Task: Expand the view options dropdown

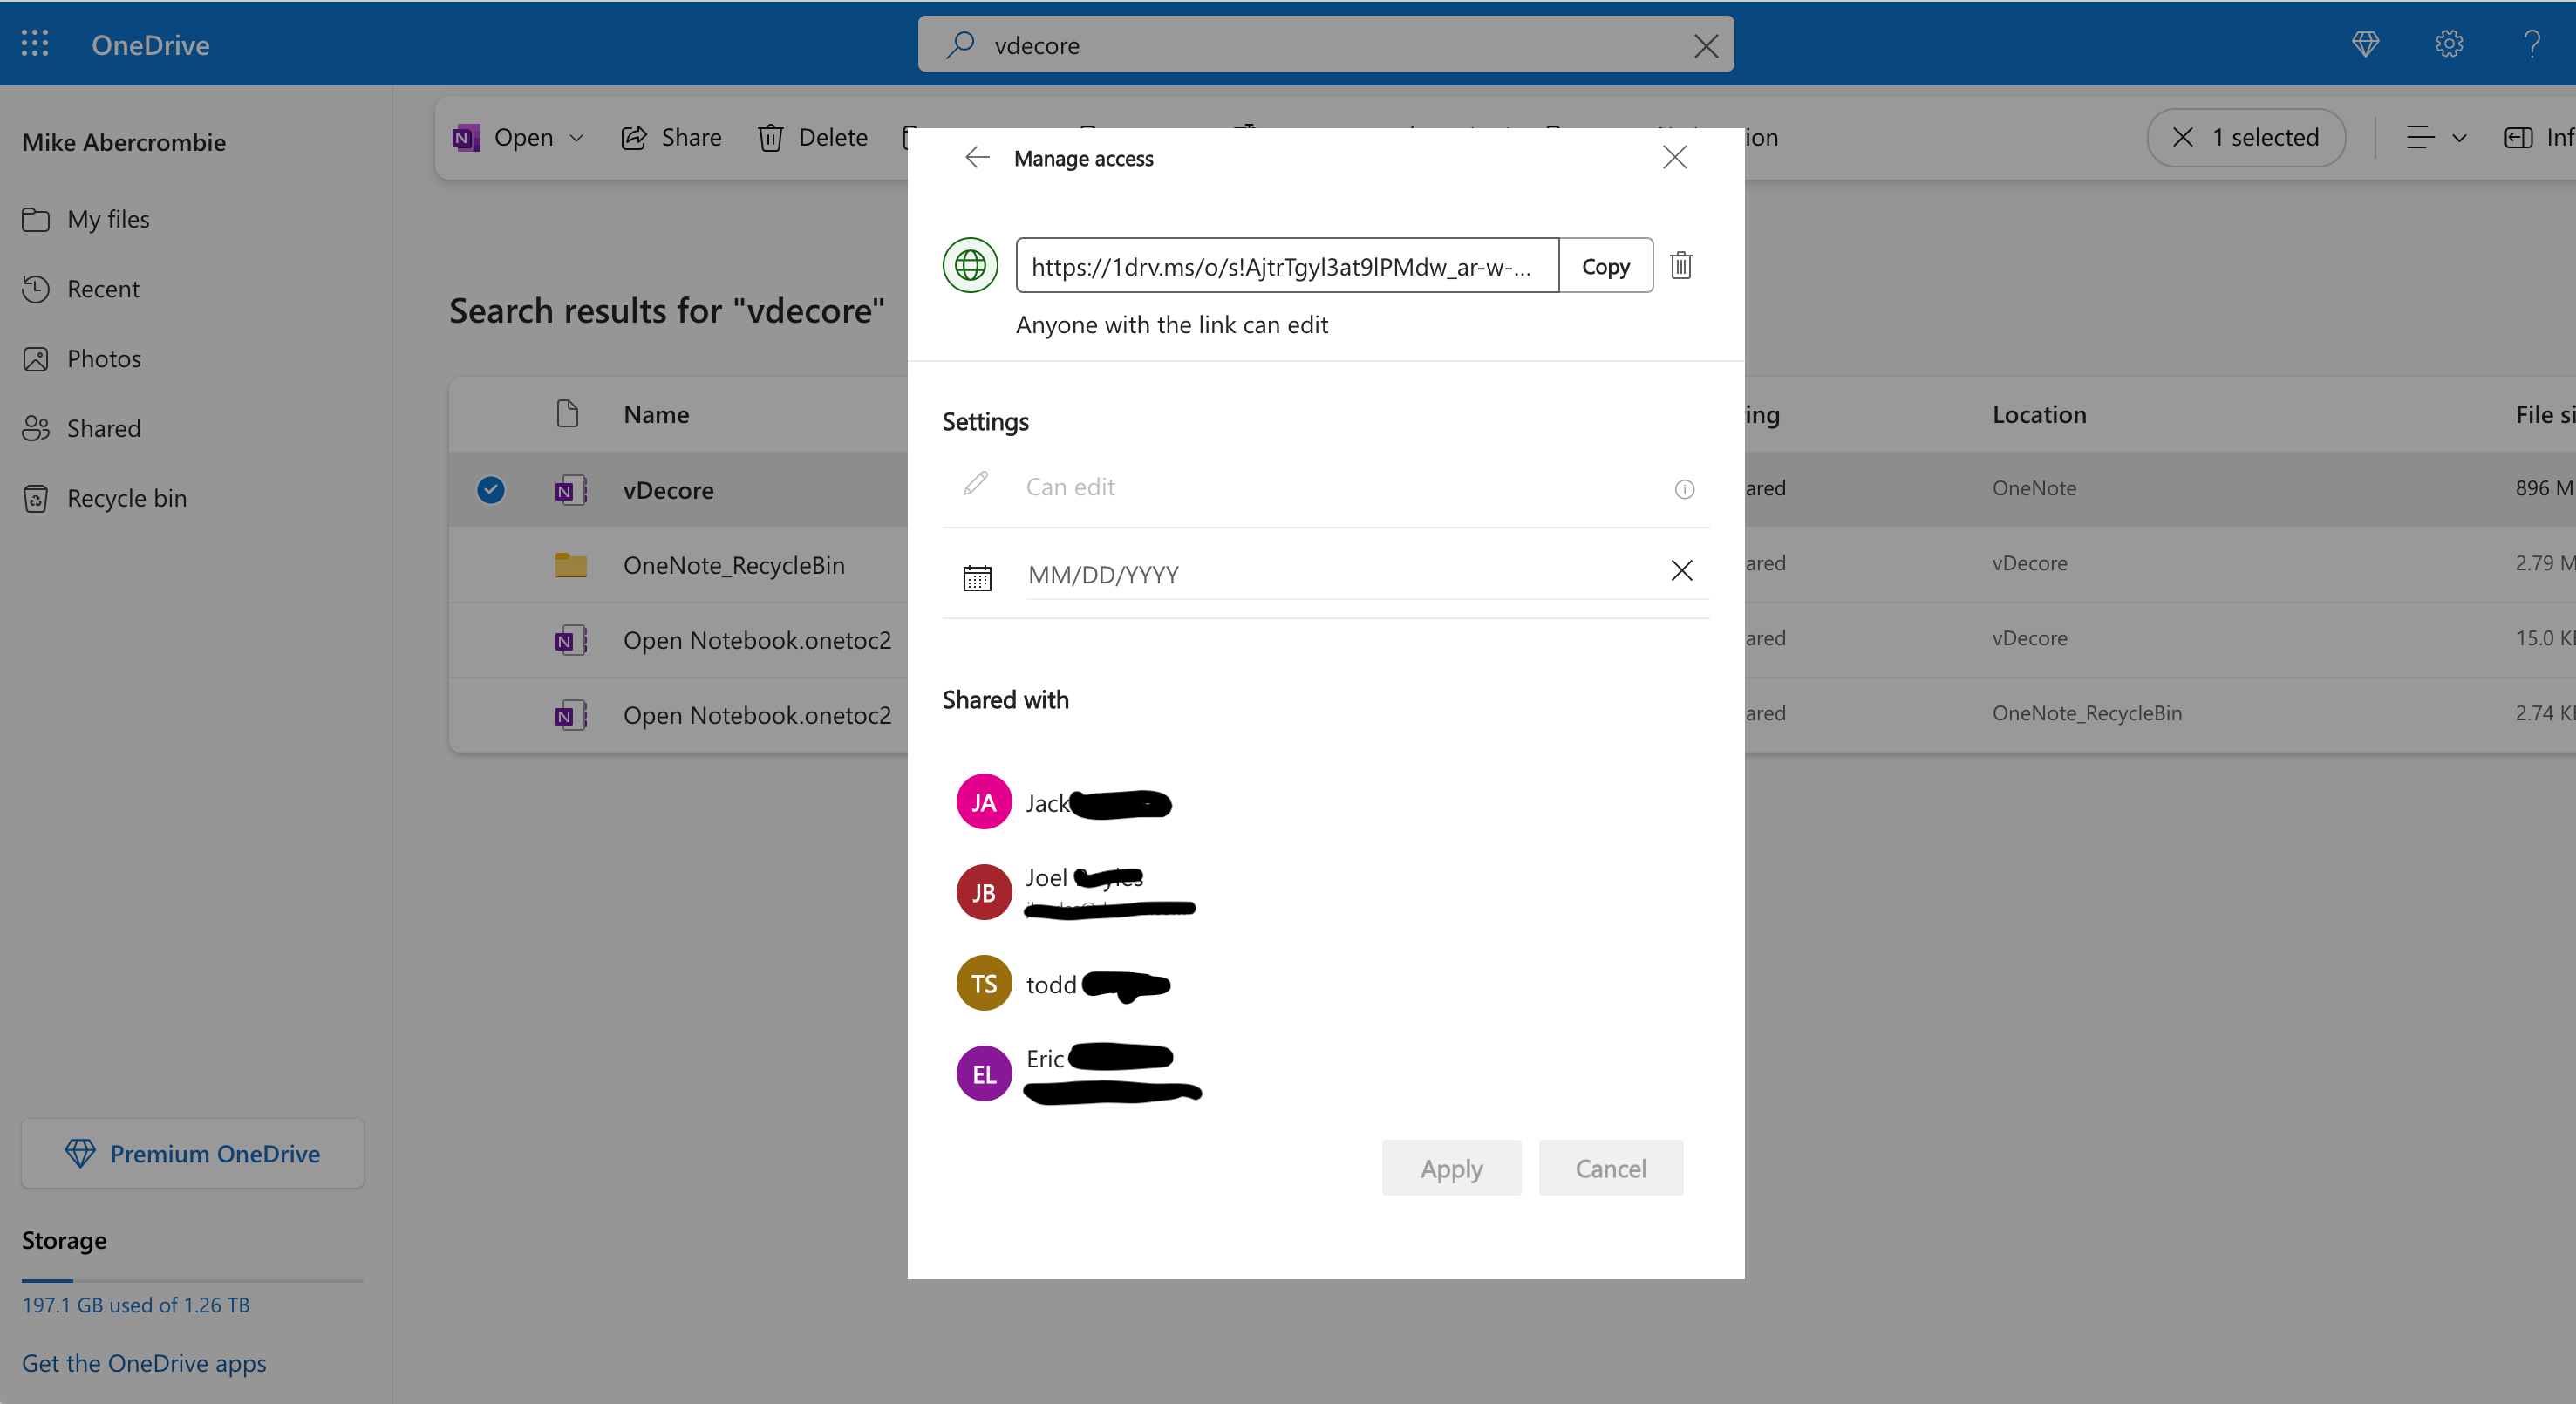Action: point(2435,138)
